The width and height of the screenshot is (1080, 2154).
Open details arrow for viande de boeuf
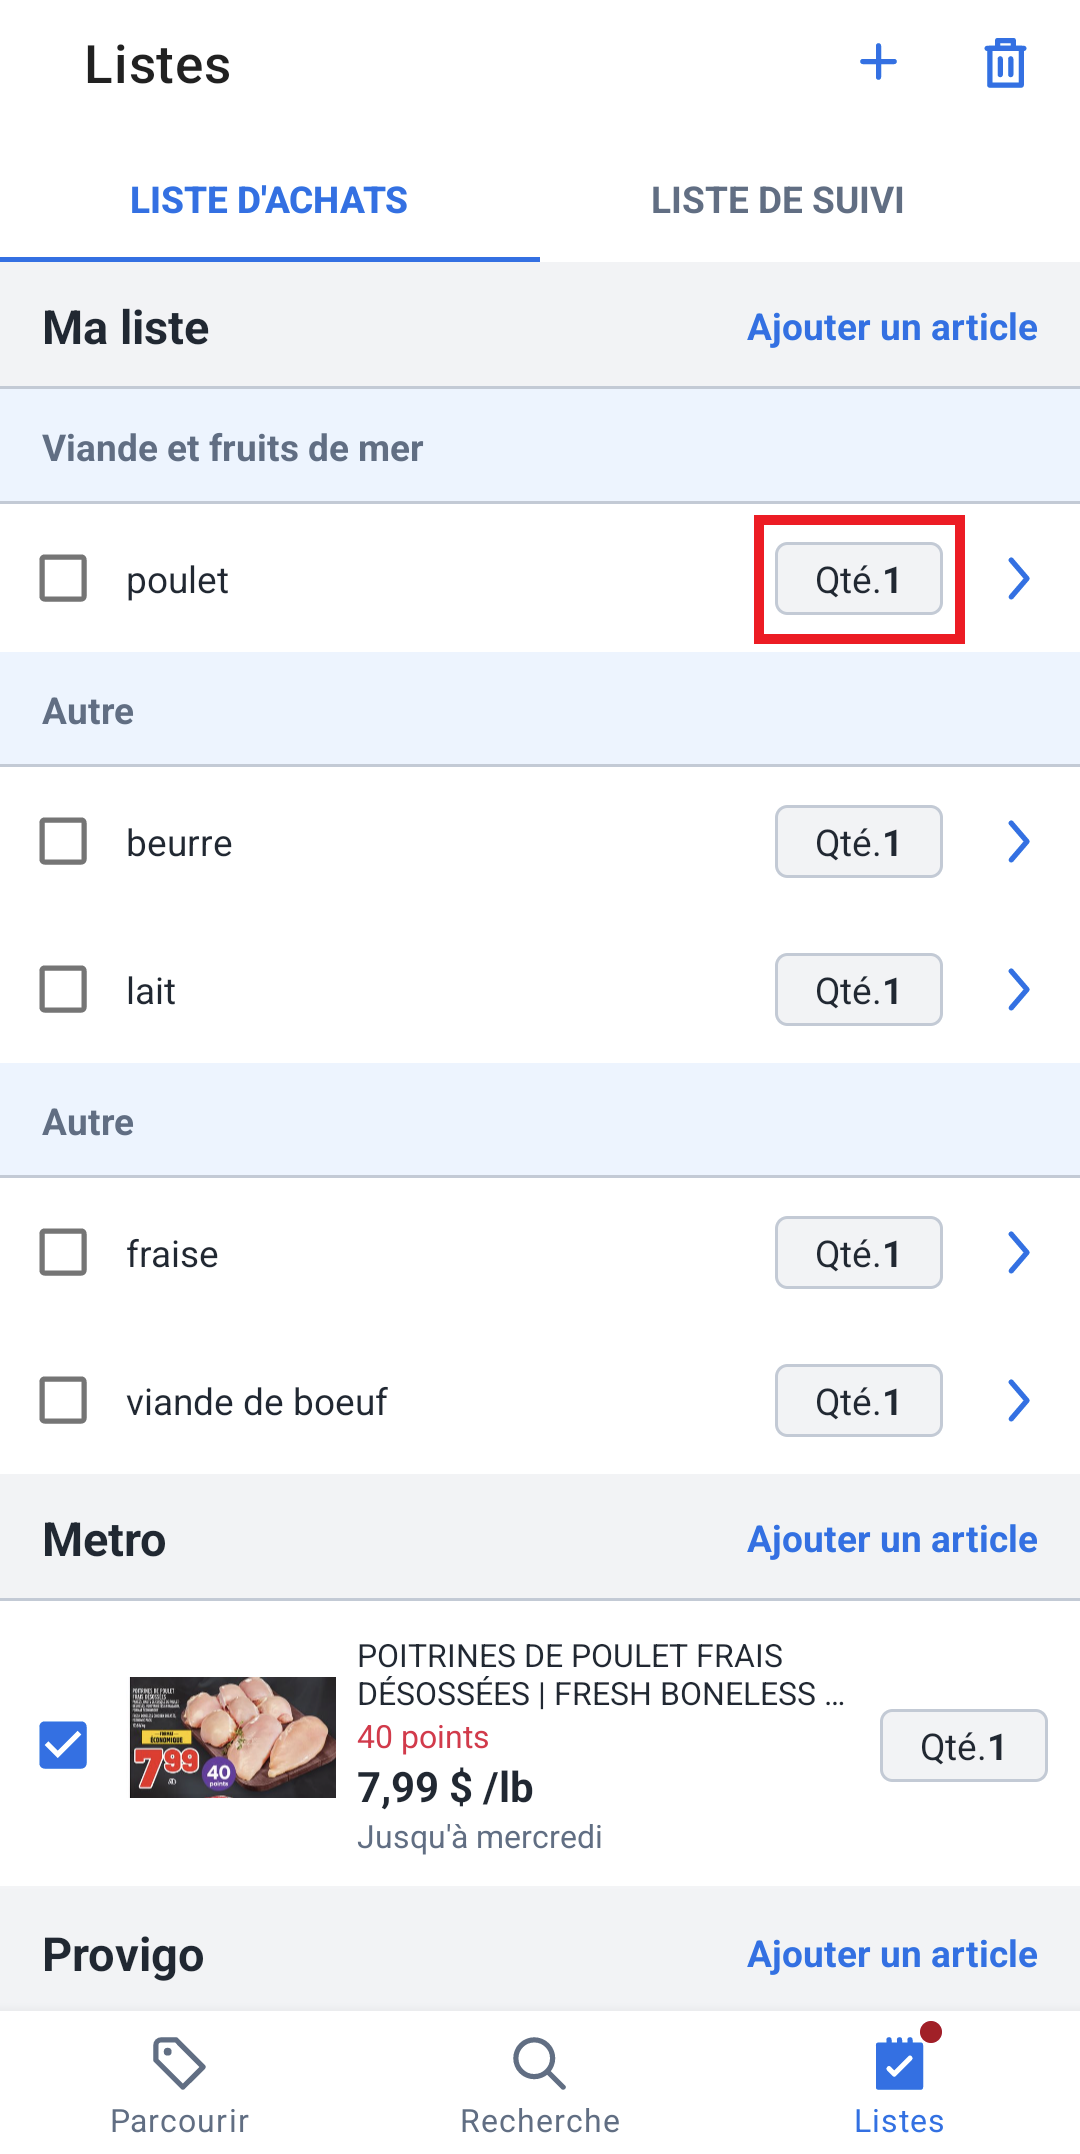click(x=1018, y=1400)
